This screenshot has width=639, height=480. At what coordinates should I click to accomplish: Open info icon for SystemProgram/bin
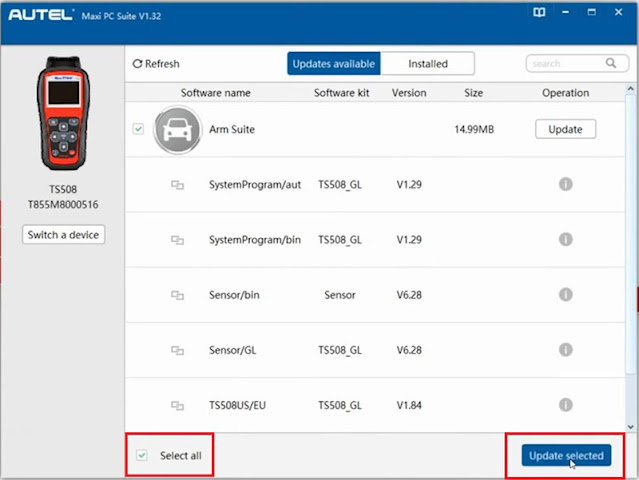tap(565, 239)
